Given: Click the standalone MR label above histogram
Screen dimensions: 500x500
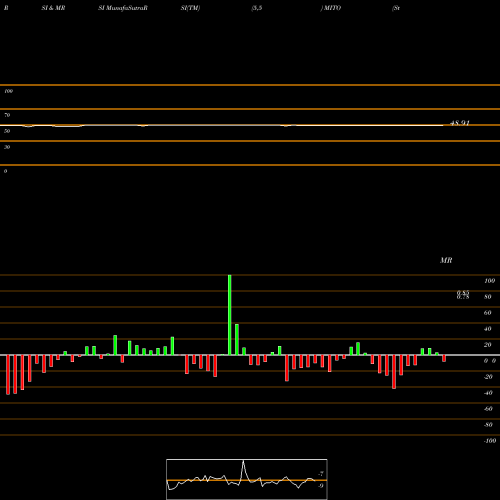Looking at the screenshot, I should point(446,260).
